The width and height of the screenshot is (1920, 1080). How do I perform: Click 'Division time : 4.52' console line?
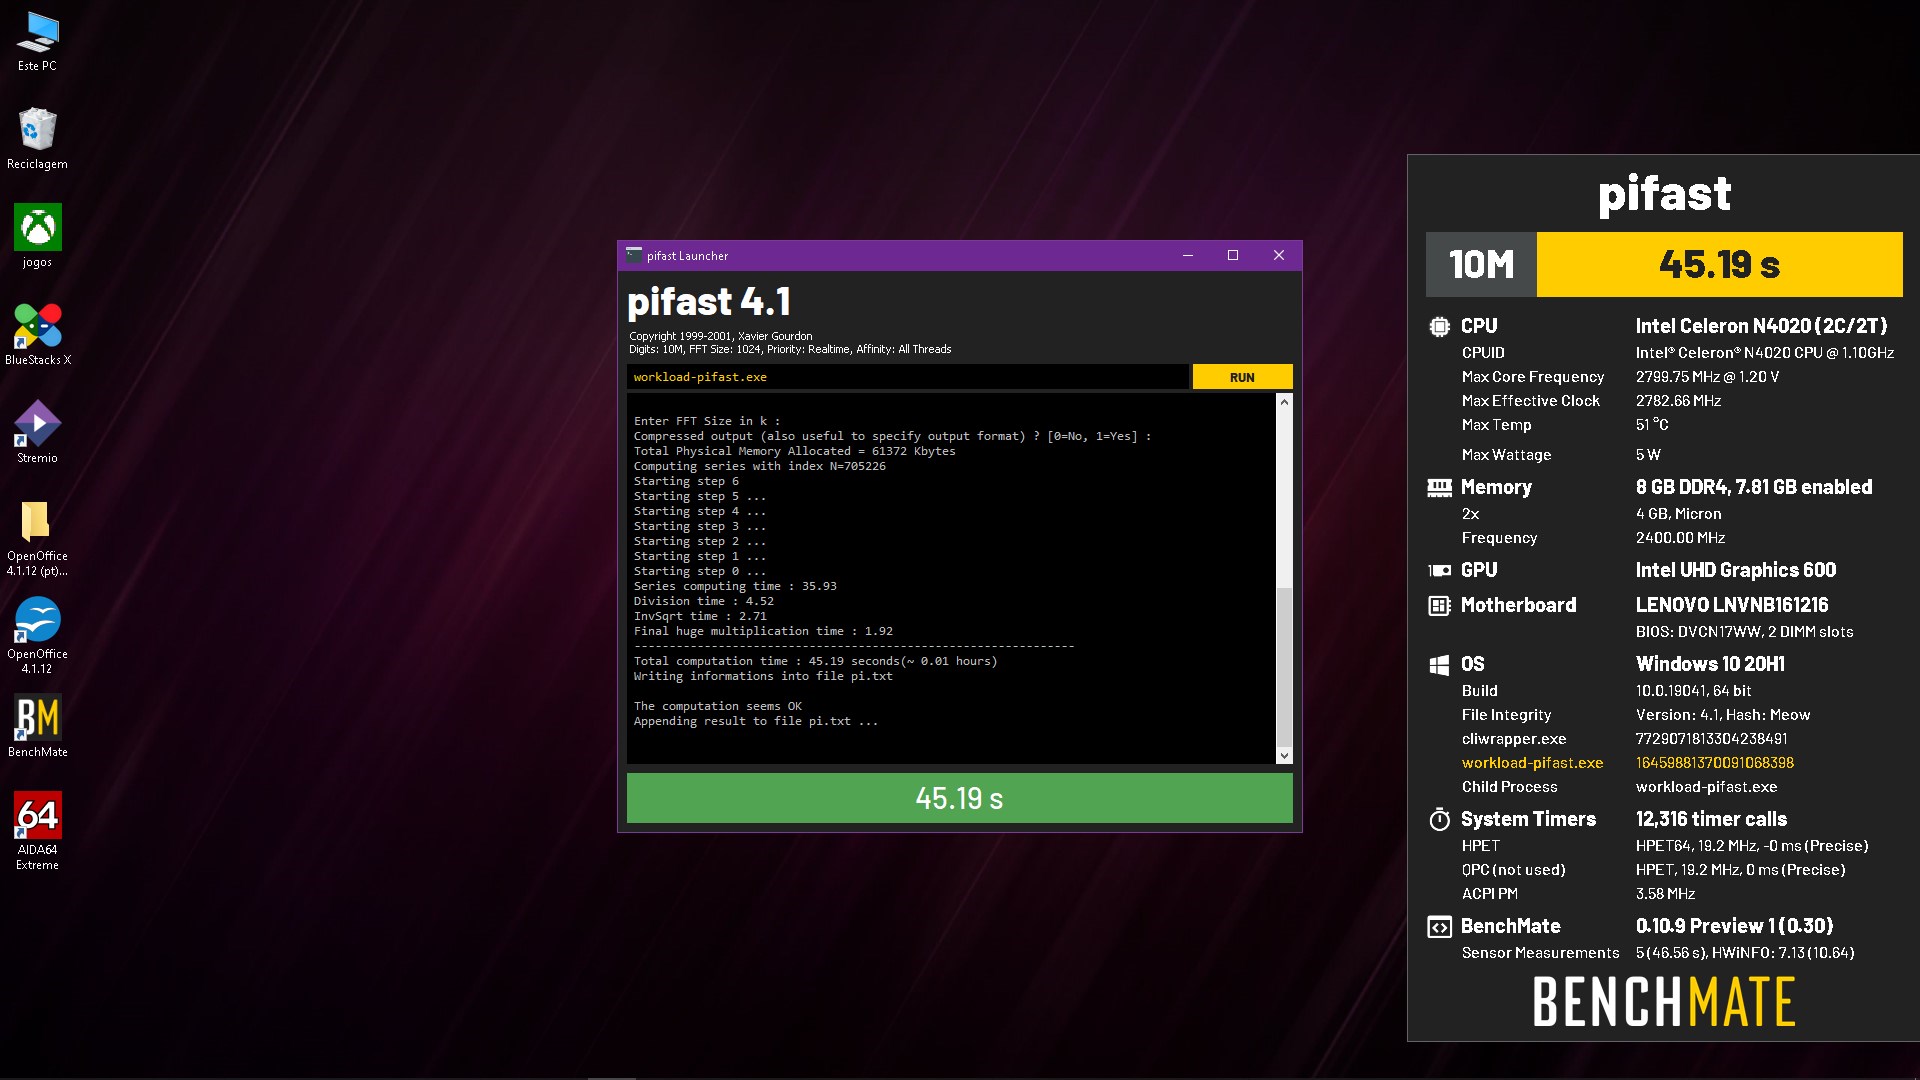click(x=703, y=601)
